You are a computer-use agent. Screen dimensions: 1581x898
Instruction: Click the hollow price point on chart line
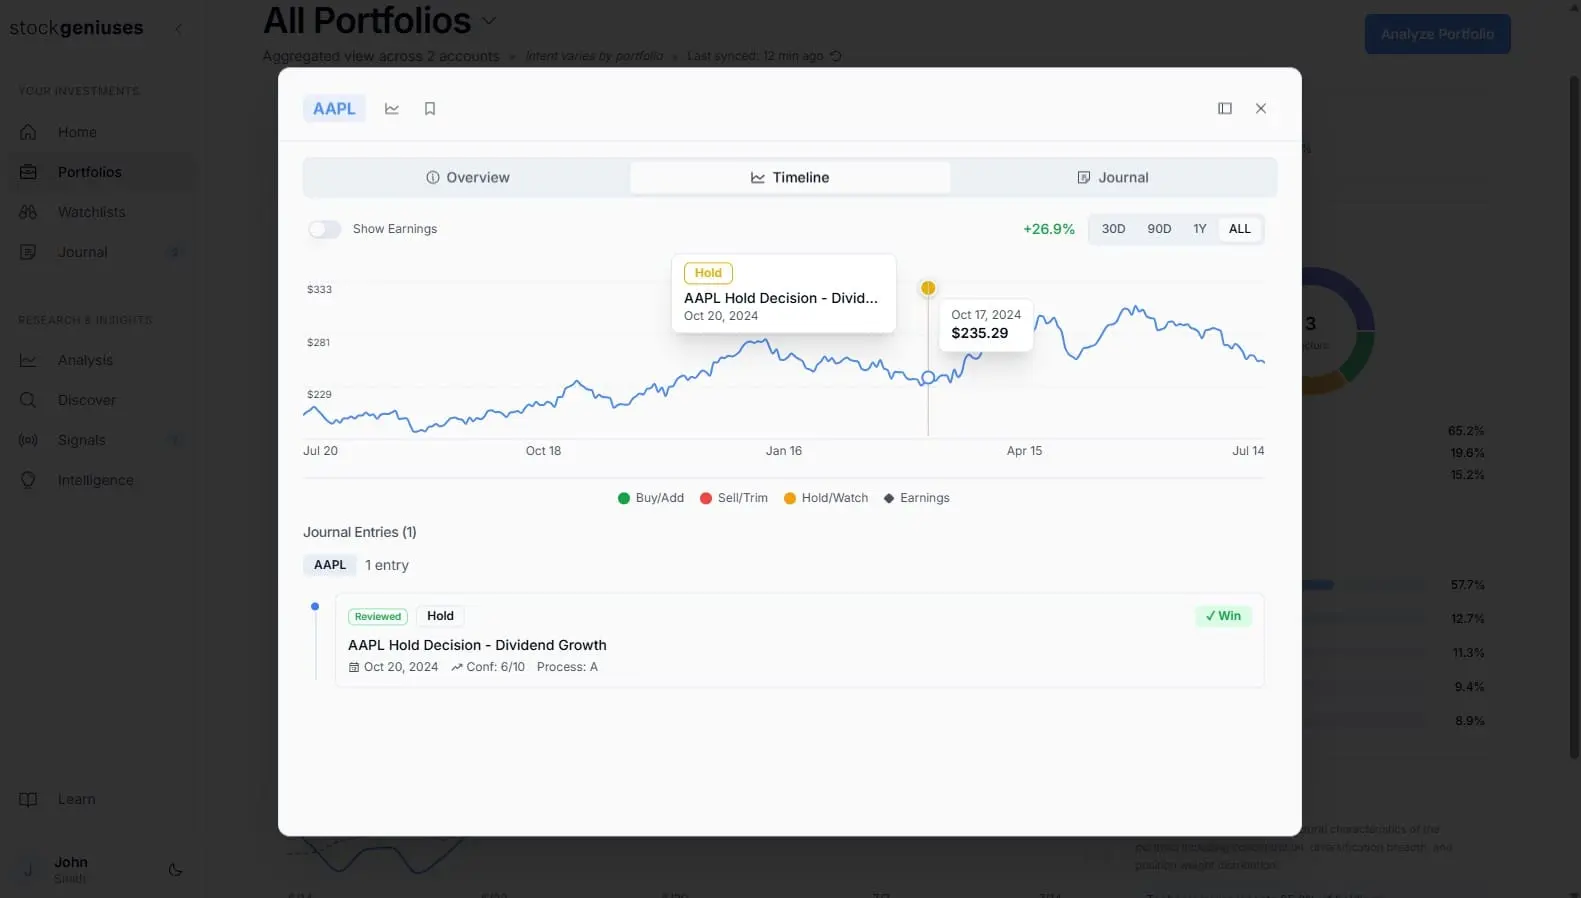[928, 378]
